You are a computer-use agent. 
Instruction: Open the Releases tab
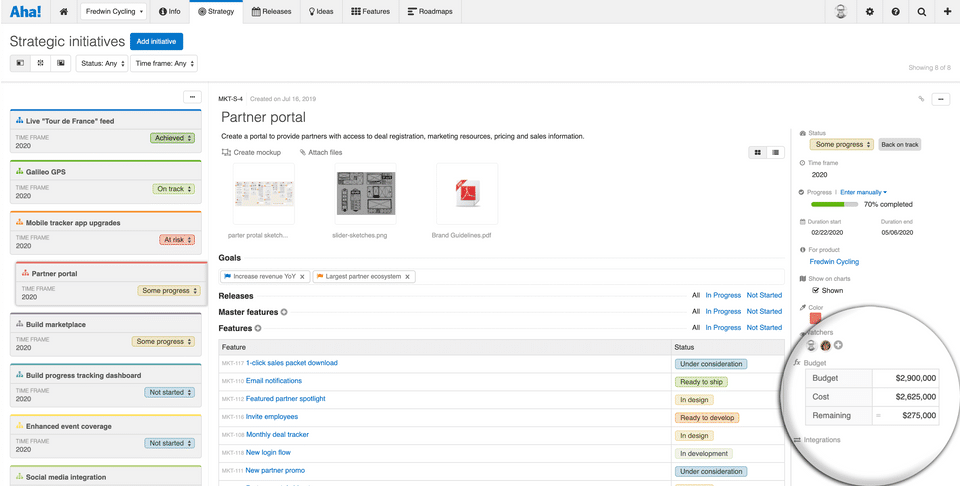271,12
